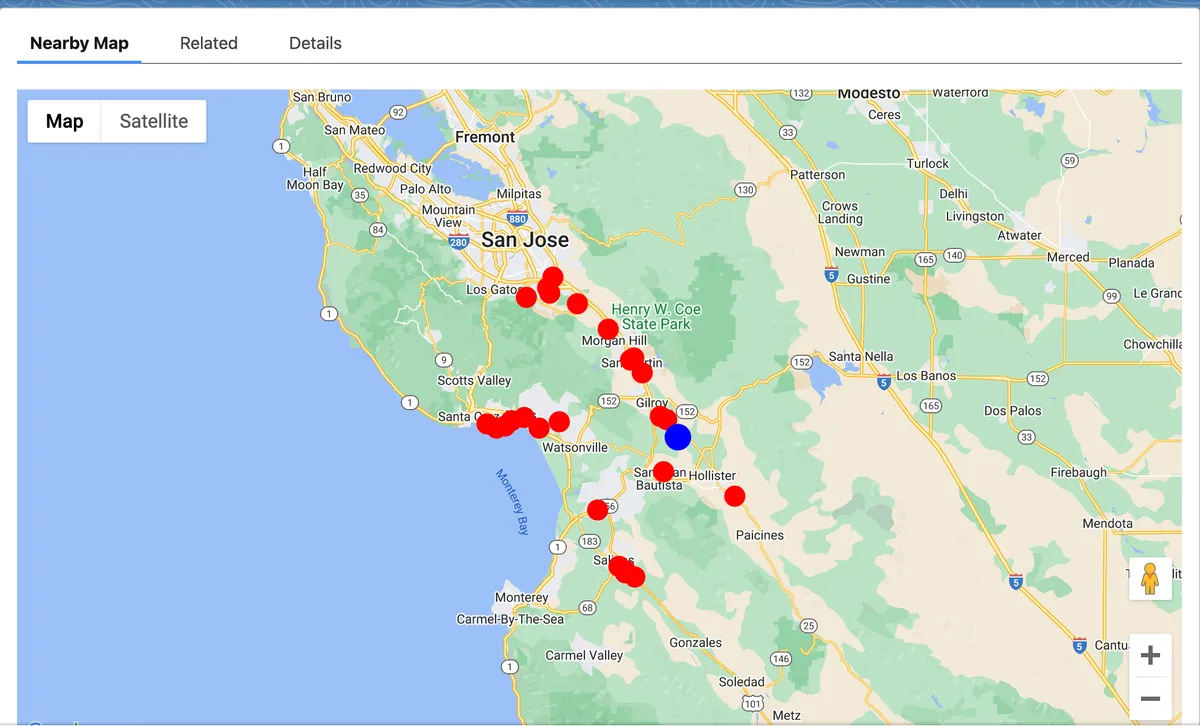Click the Monterey Bay label
Screen dimensions: 1200x726
click(513, 503)
